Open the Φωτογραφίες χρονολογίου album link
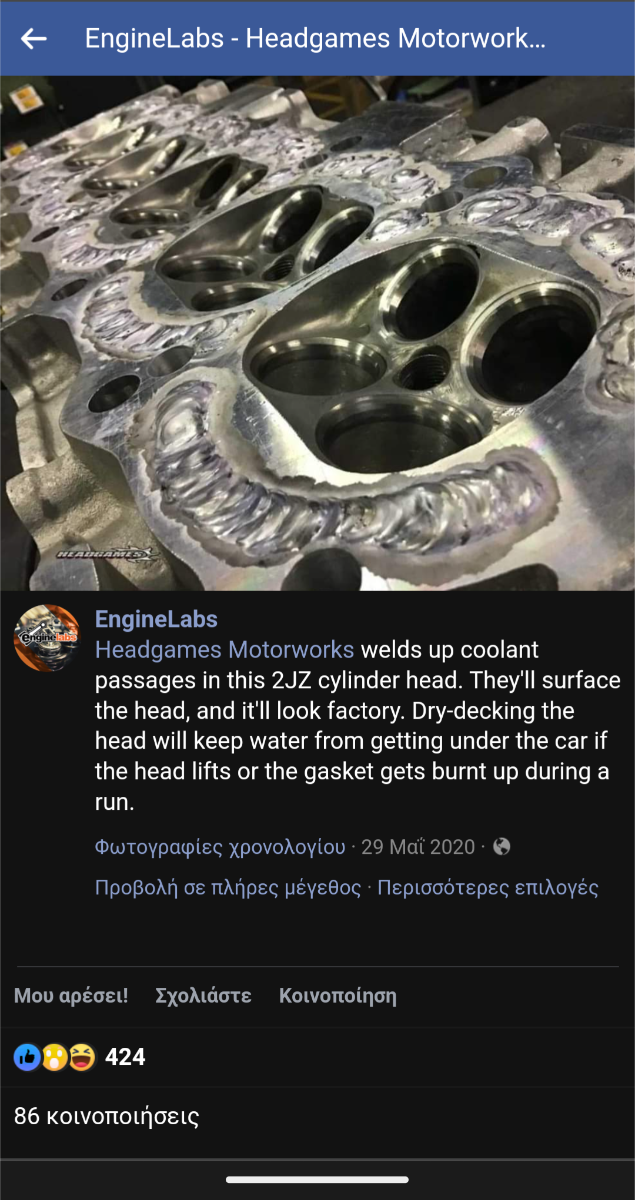 click(x=220, y=847)
